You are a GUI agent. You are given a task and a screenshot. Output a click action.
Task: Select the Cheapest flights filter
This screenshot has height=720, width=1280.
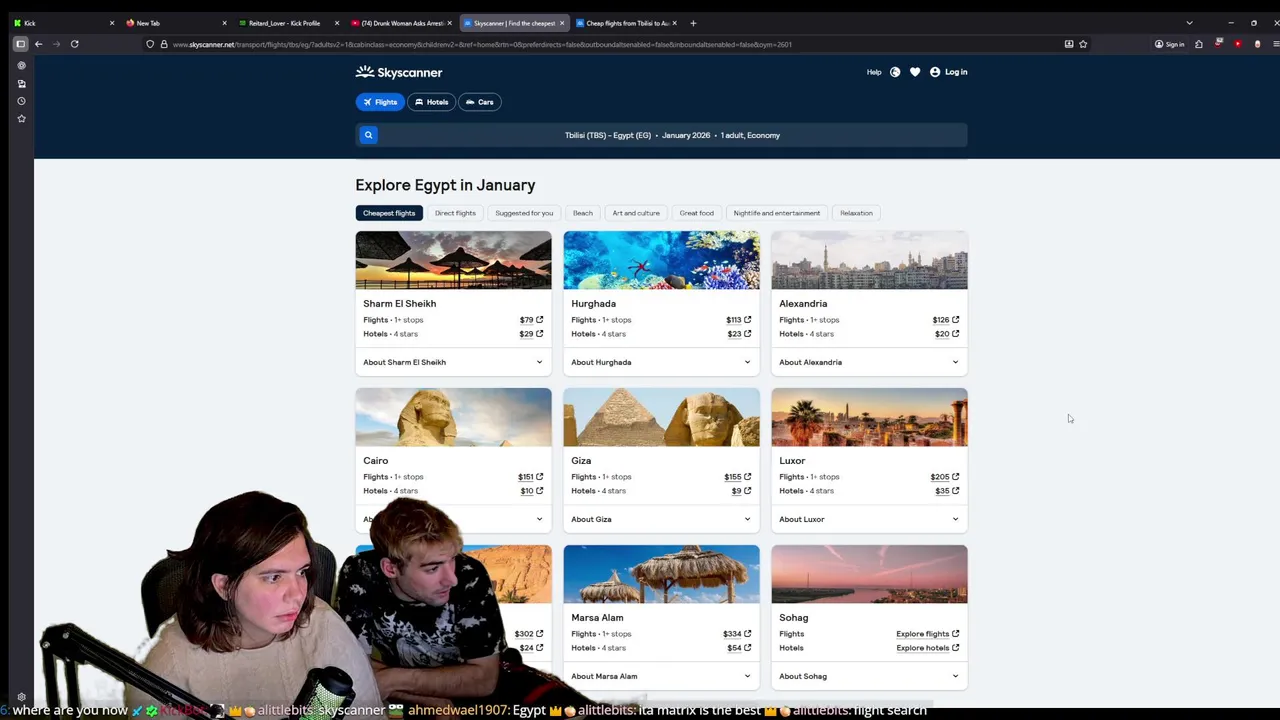389,213
